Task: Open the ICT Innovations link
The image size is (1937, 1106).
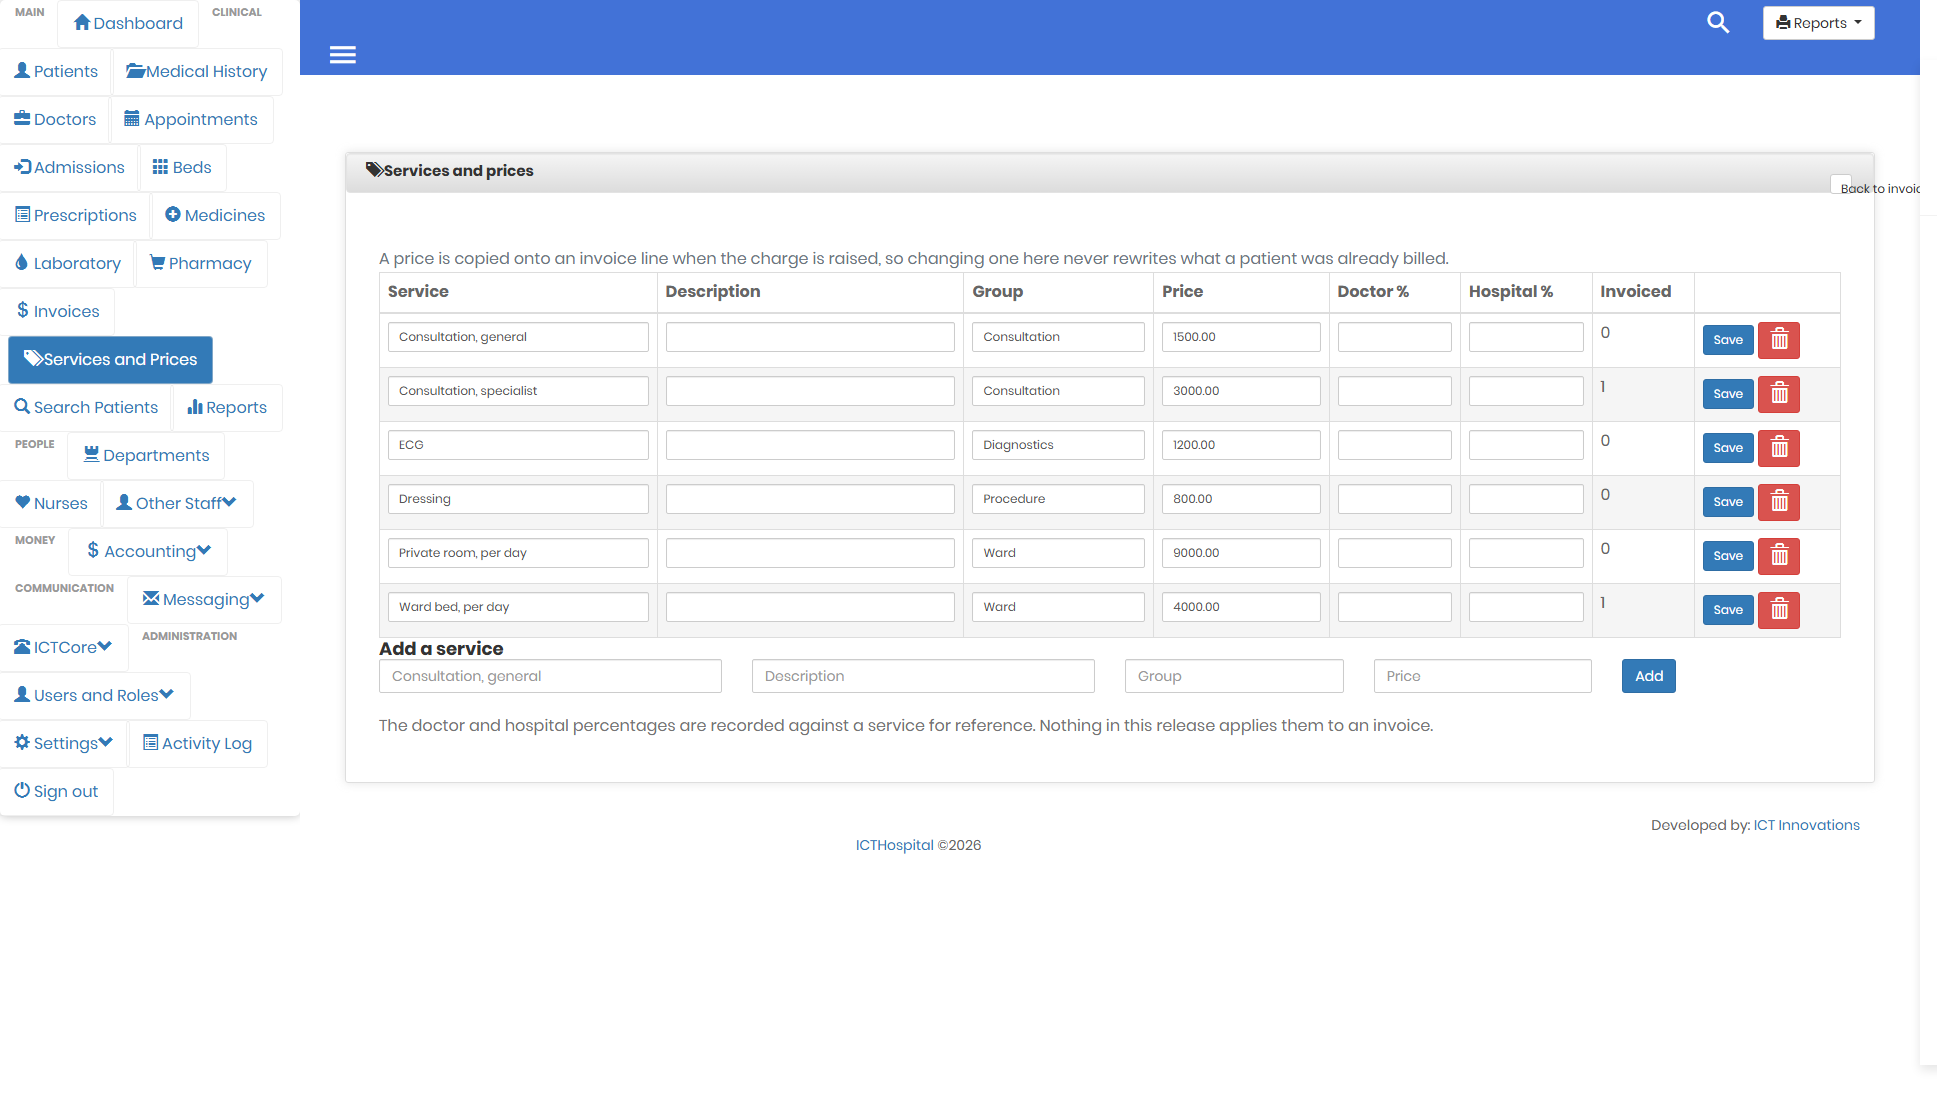Action: point(1806,825)
